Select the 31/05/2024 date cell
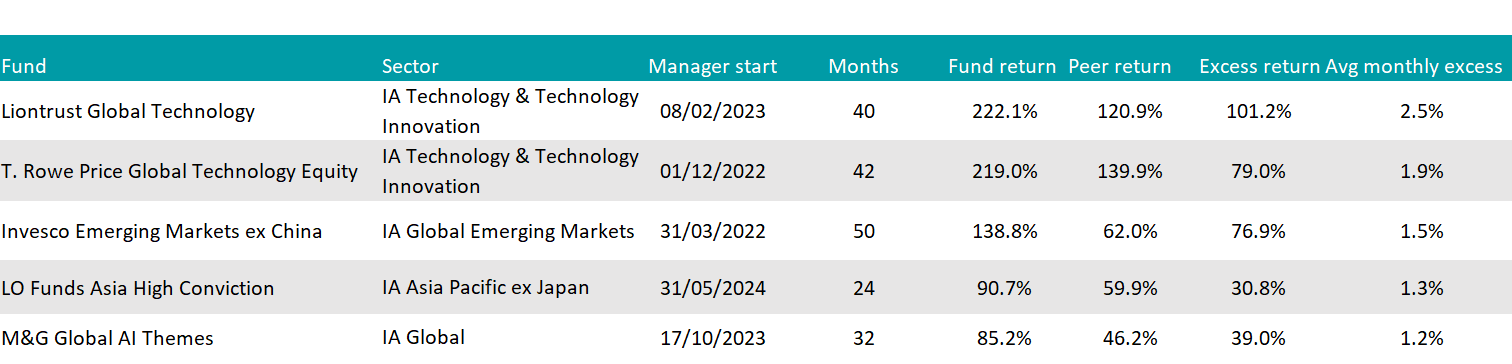Image resolution: width=1512 pixels, height=364 pixels. click(x=712, y=288)
